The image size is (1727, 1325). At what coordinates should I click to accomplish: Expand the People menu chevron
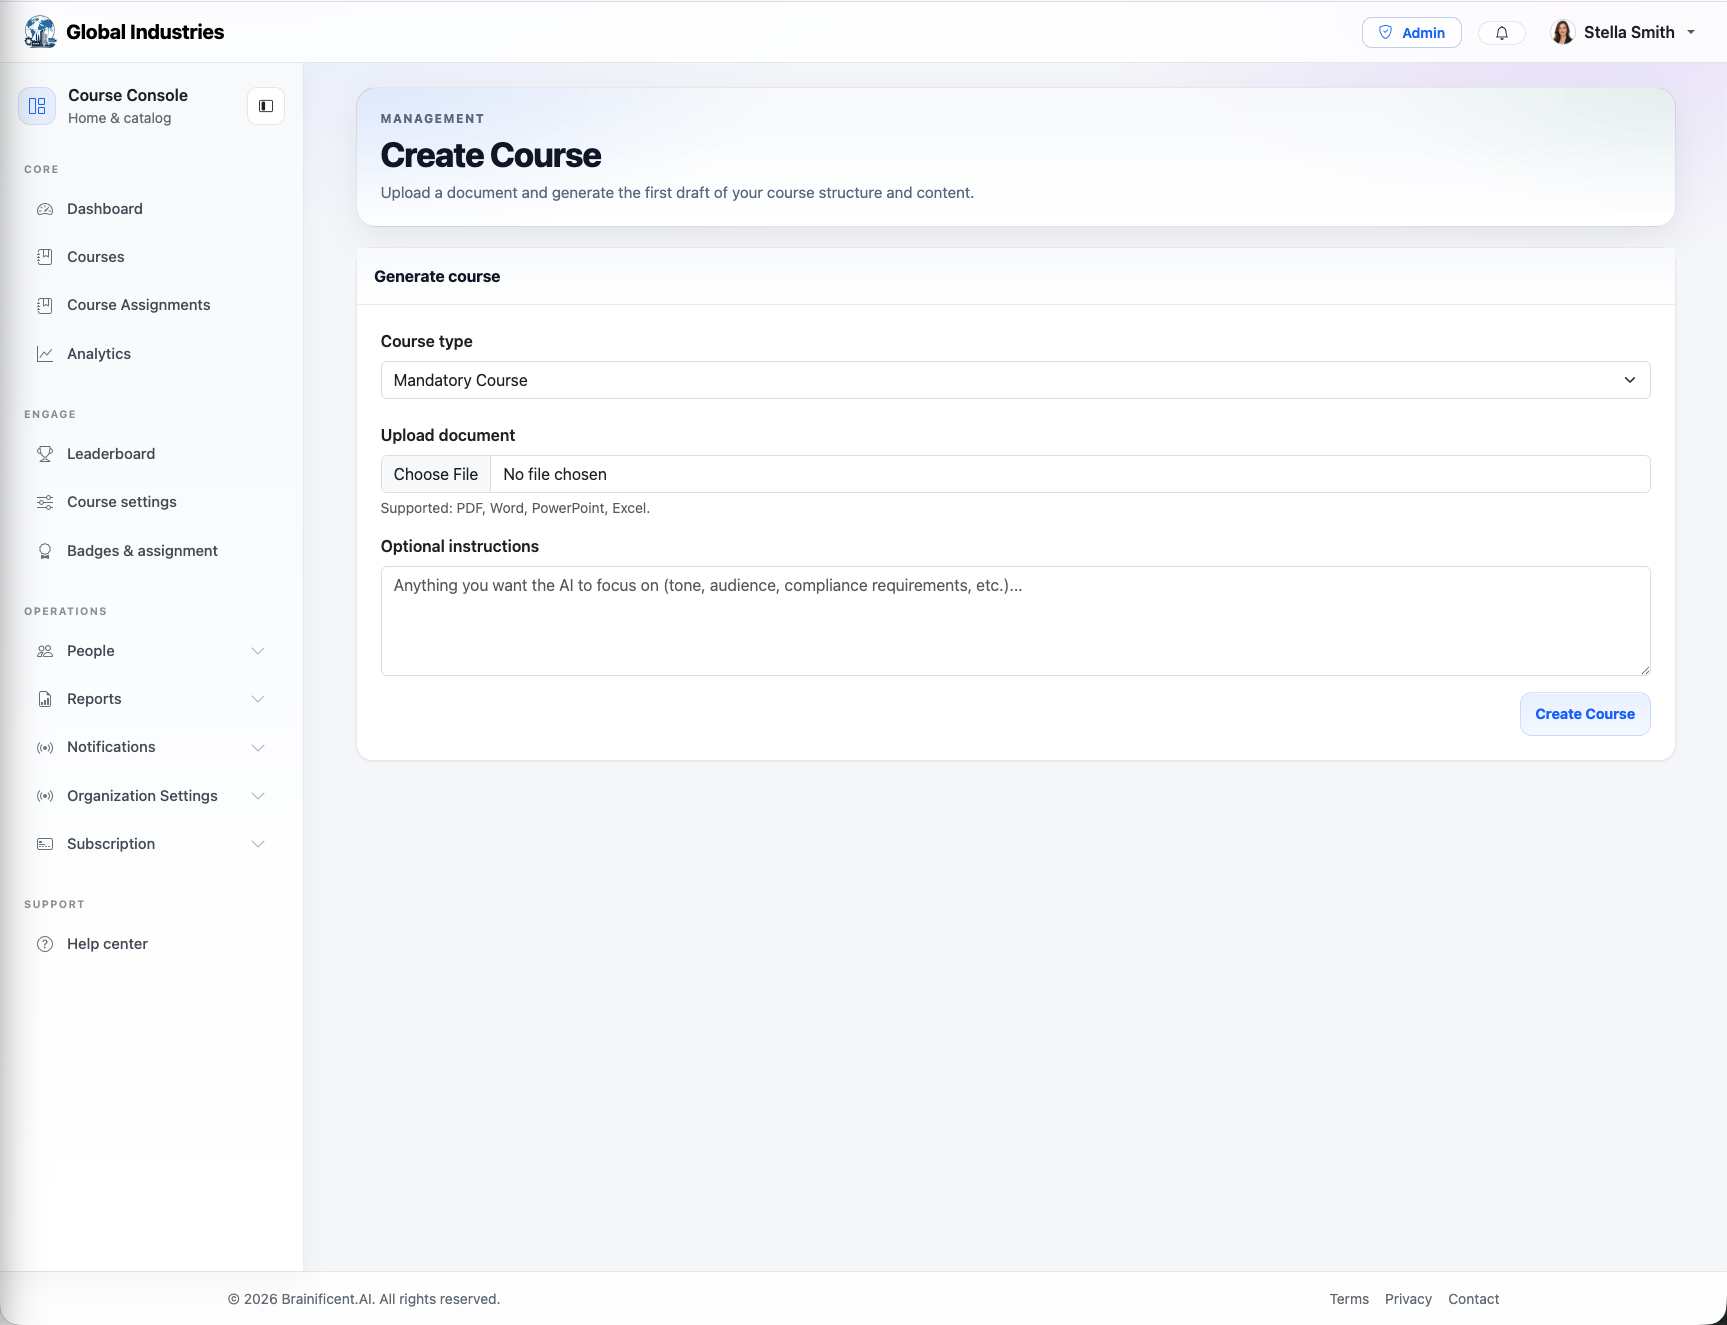tap(258, 651)
